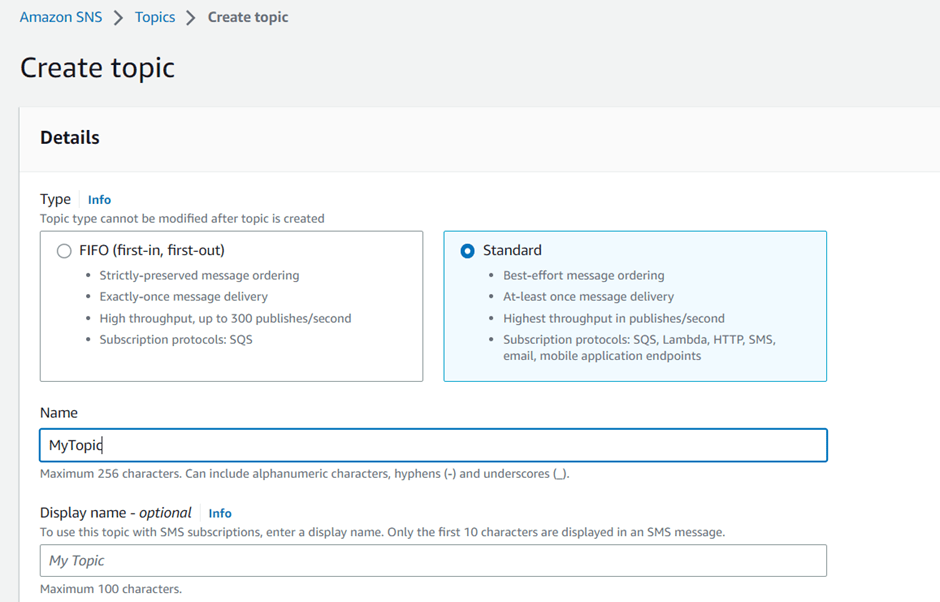Click the Details section header
The width and height of the screenshot is (940, 602).
pyautogui.click(x=70, y=138)
